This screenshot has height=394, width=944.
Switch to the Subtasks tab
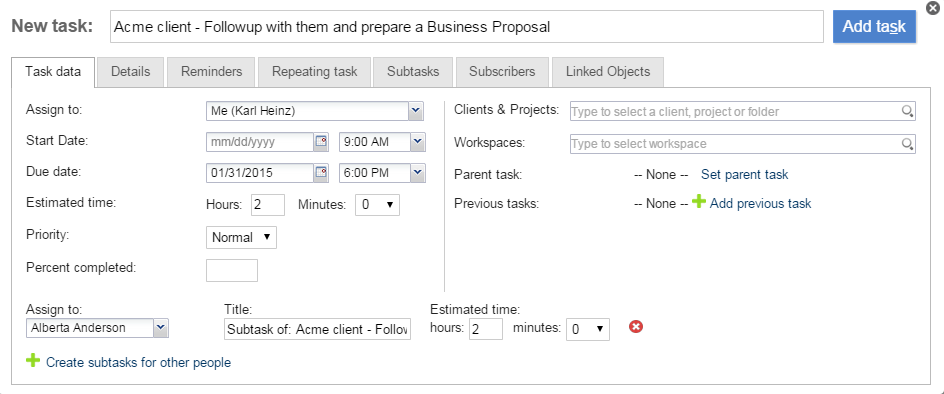(x=413, y=72)
